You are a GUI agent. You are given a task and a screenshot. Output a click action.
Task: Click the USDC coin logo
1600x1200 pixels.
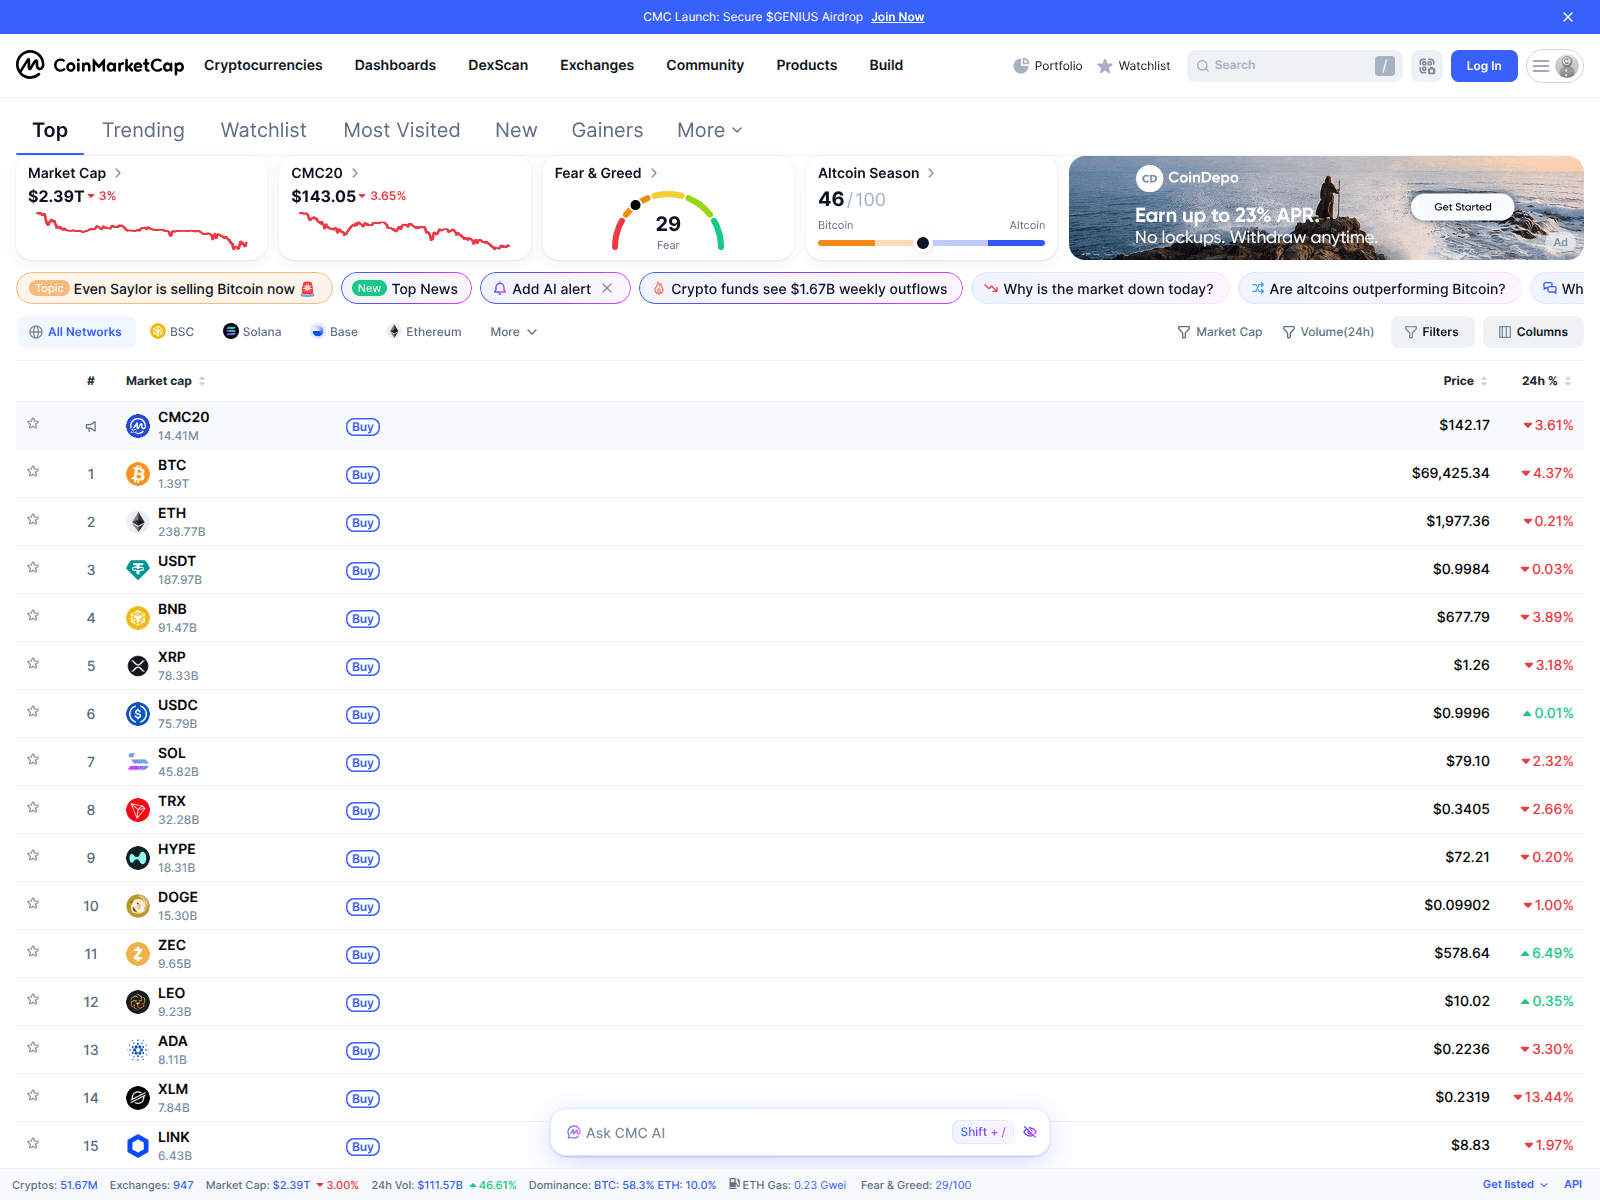(x=138, y=714)
